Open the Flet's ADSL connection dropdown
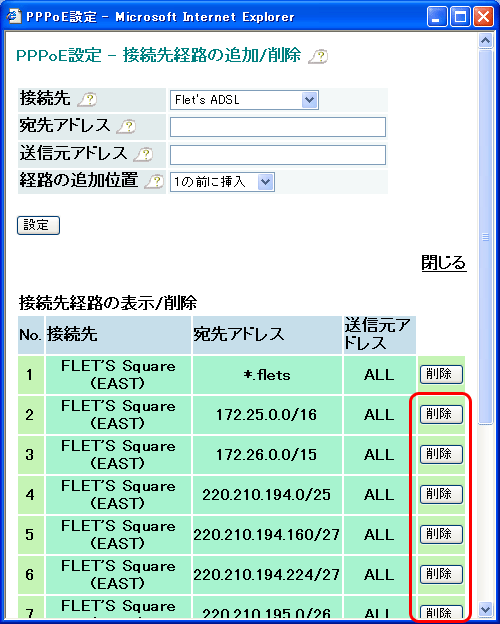Image resolution: width=500 pixels, height=624 pixels. pyautogui.click(x=244, y=100)
